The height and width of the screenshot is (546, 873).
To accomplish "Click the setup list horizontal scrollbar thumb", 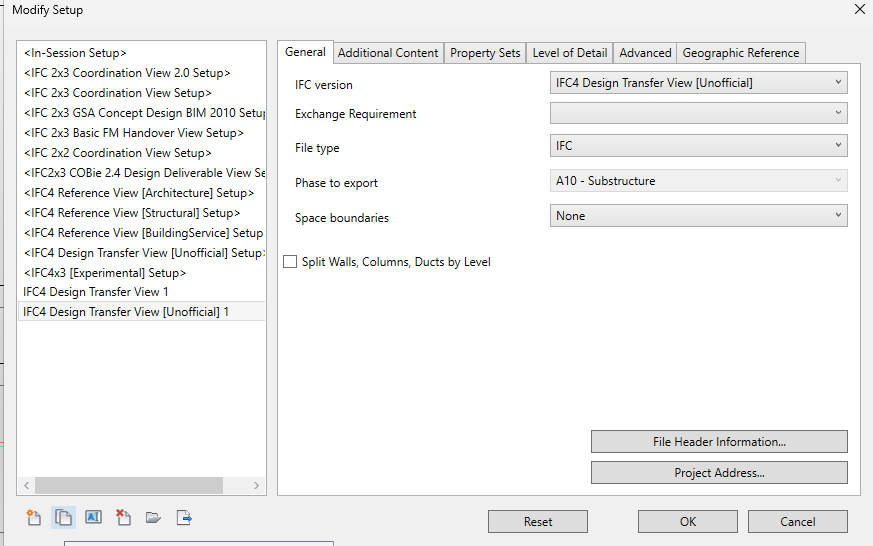I will (129, 485).
